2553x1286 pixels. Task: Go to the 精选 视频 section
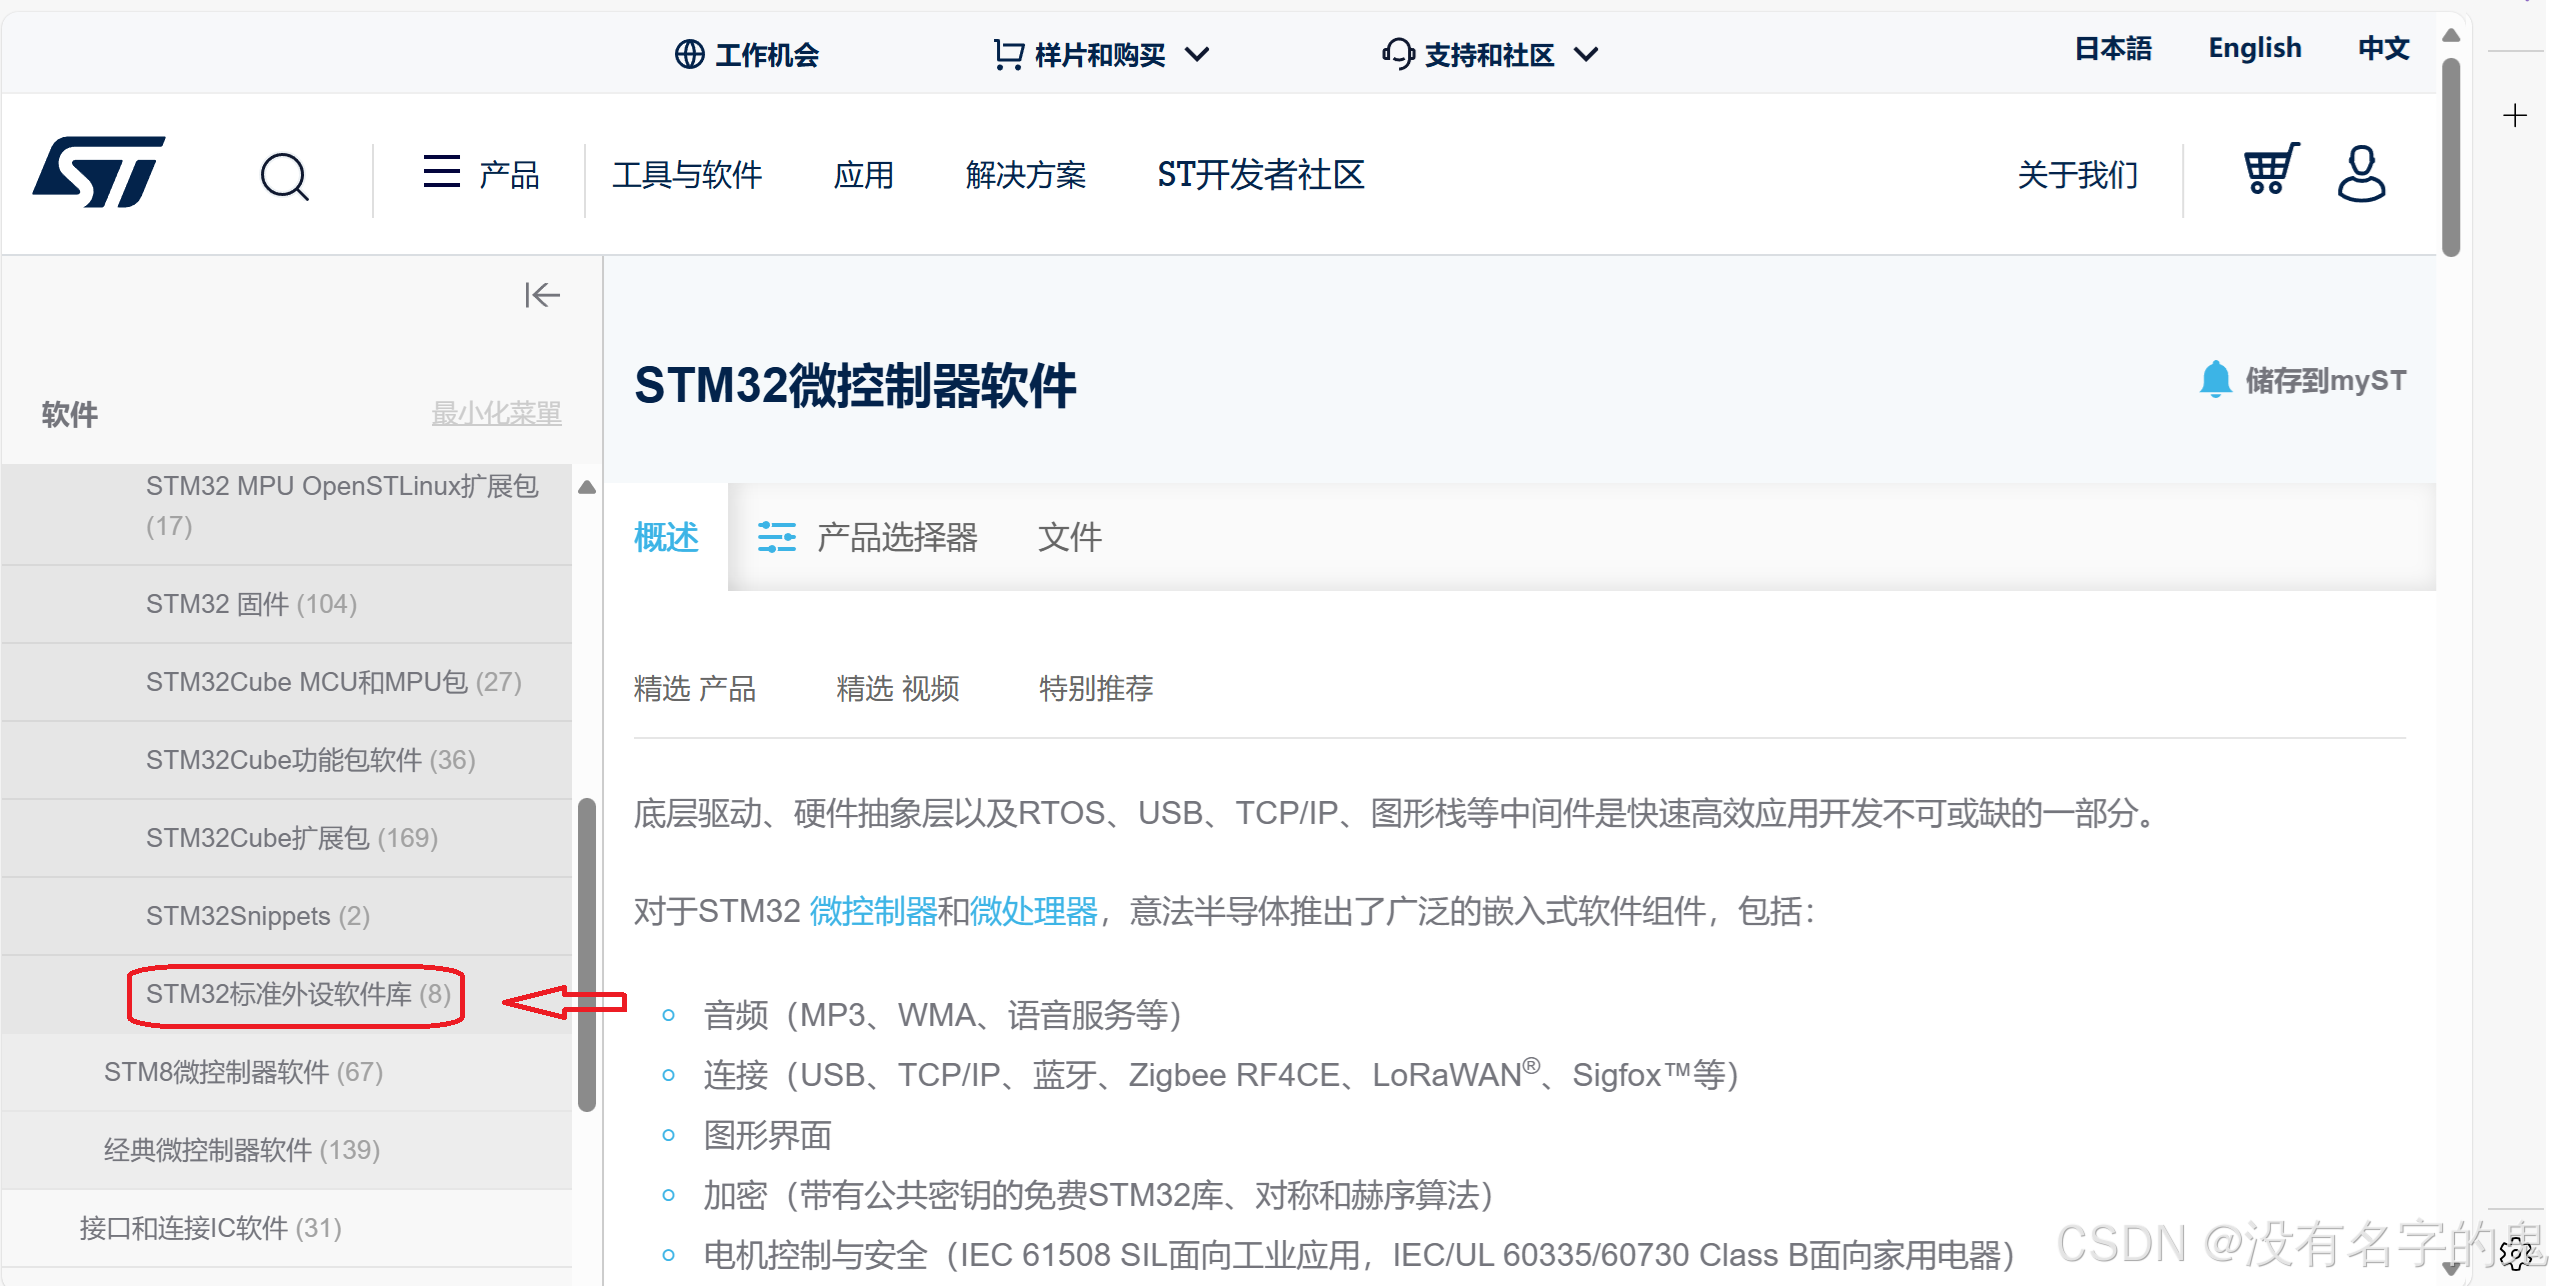pos(898,688)
